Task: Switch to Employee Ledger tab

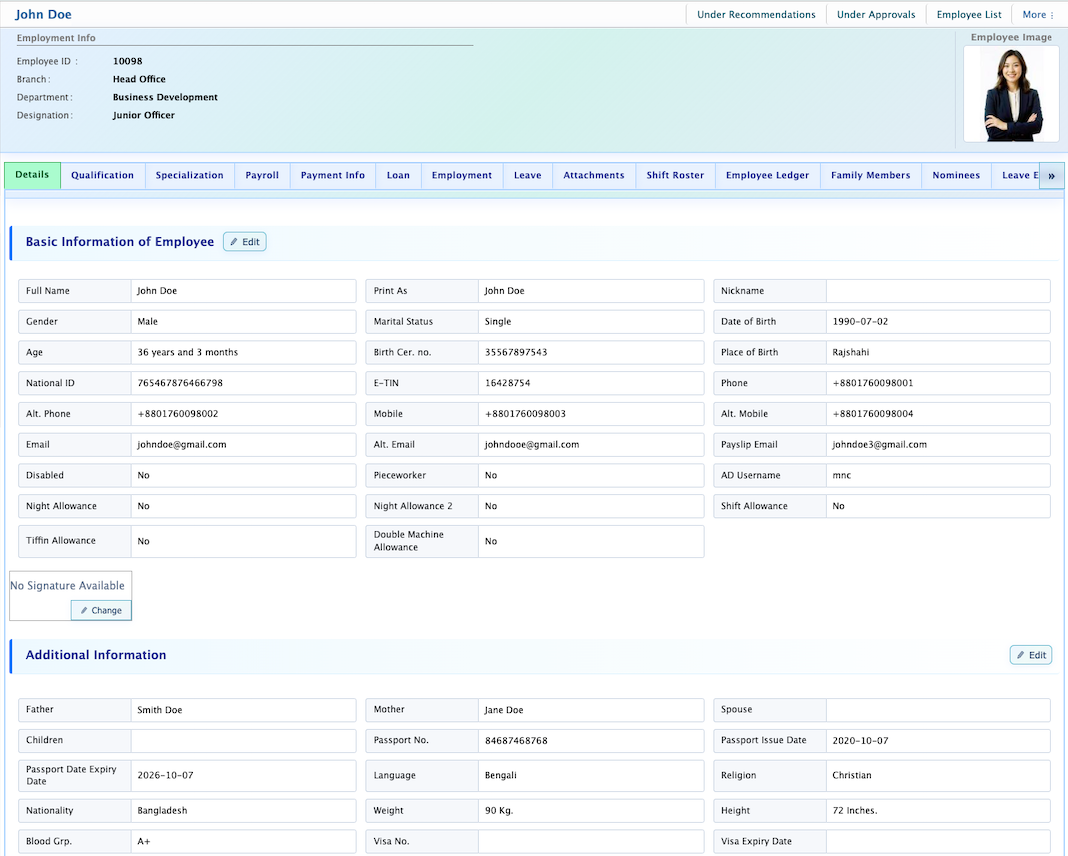Action: (767, 175)
